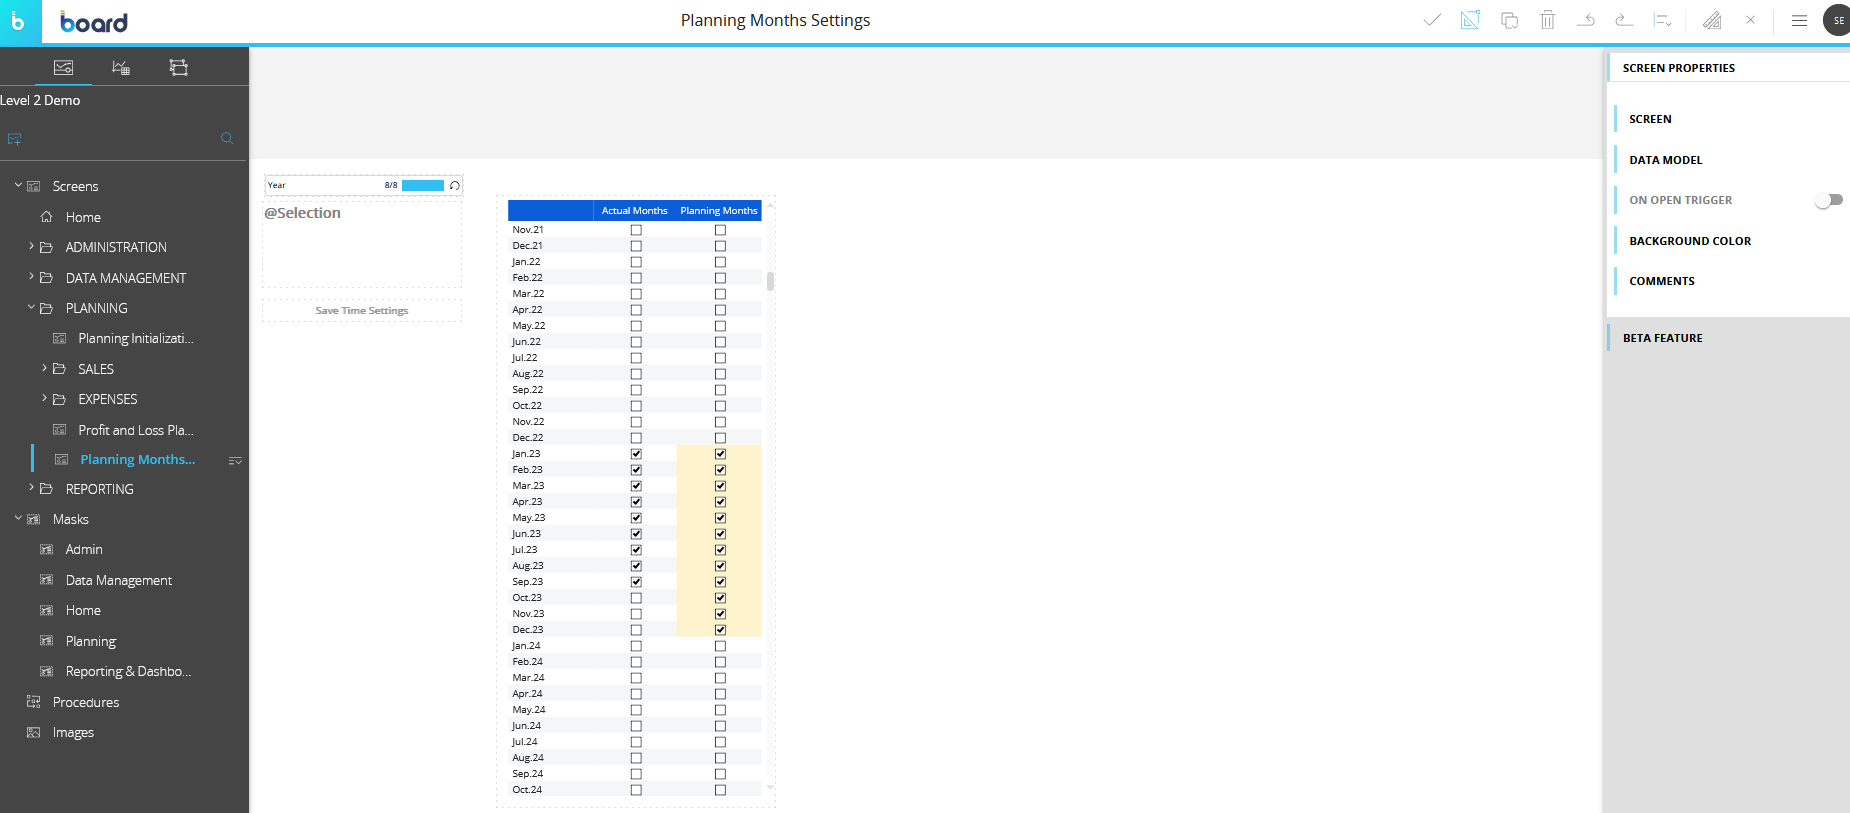
Task: Click the Planning Initialization screen icon
Action: click(x=59, y=338)
